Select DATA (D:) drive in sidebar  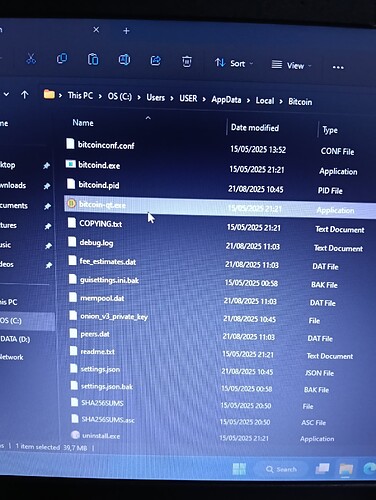click(15, 339)
